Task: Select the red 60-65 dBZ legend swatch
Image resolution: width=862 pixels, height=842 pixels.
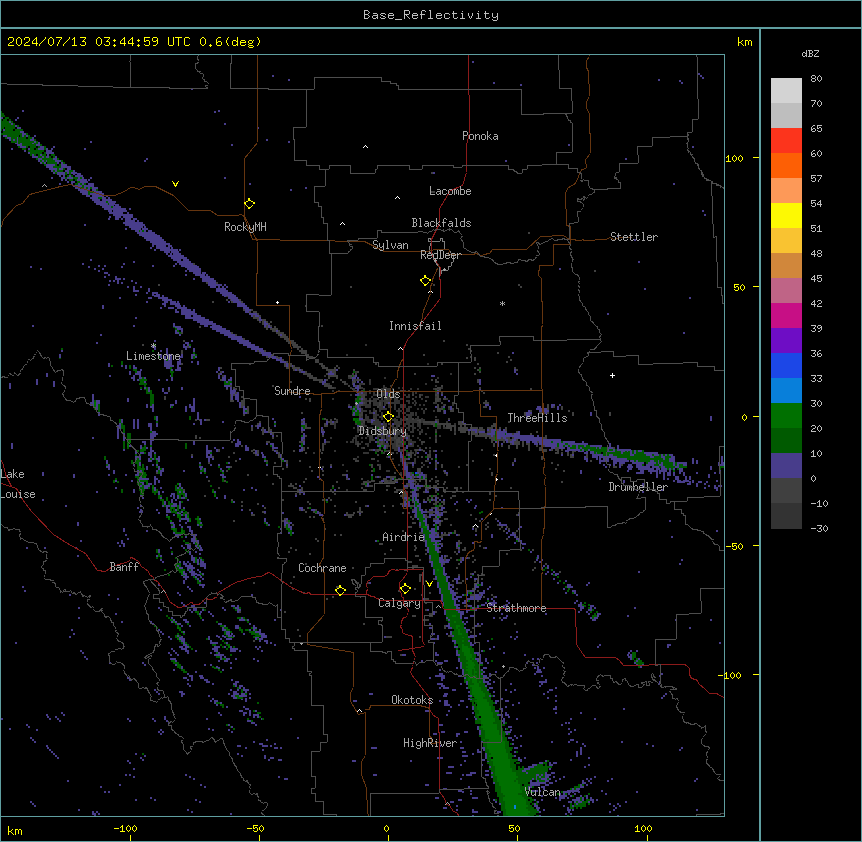Action: pos(786,141)
